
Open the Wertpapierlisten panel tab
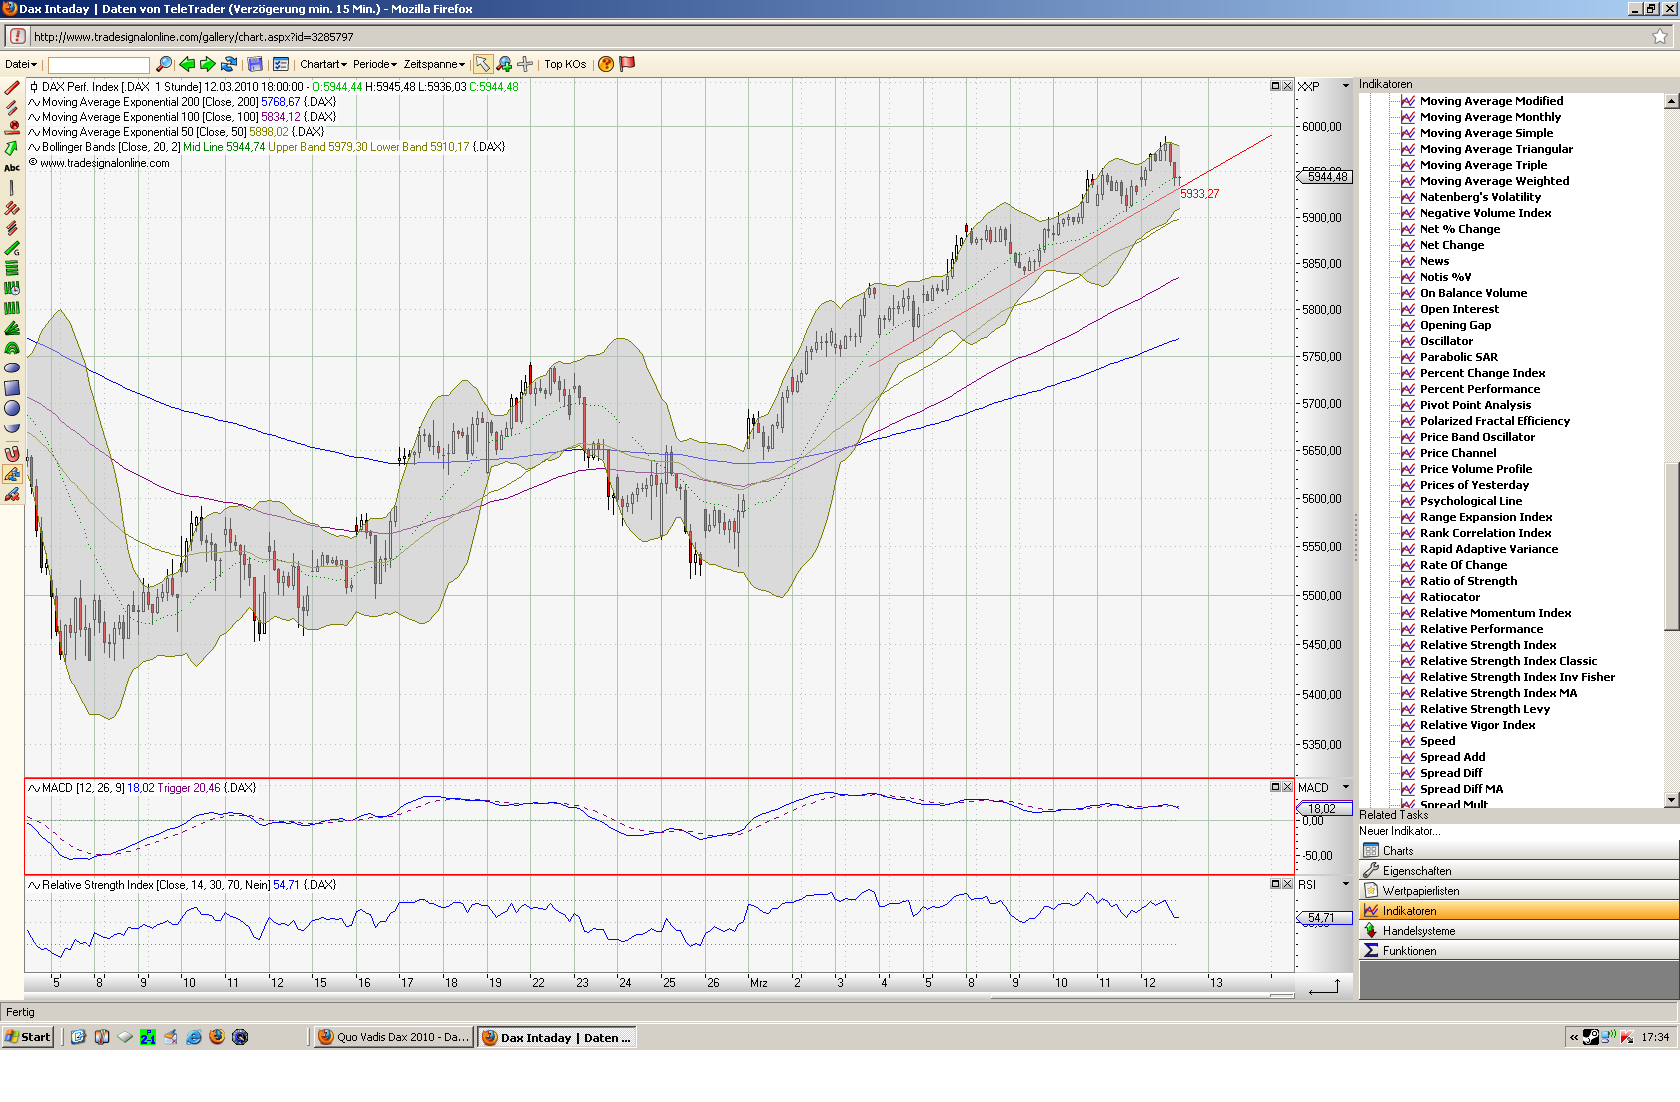[x=1518, y=891]
